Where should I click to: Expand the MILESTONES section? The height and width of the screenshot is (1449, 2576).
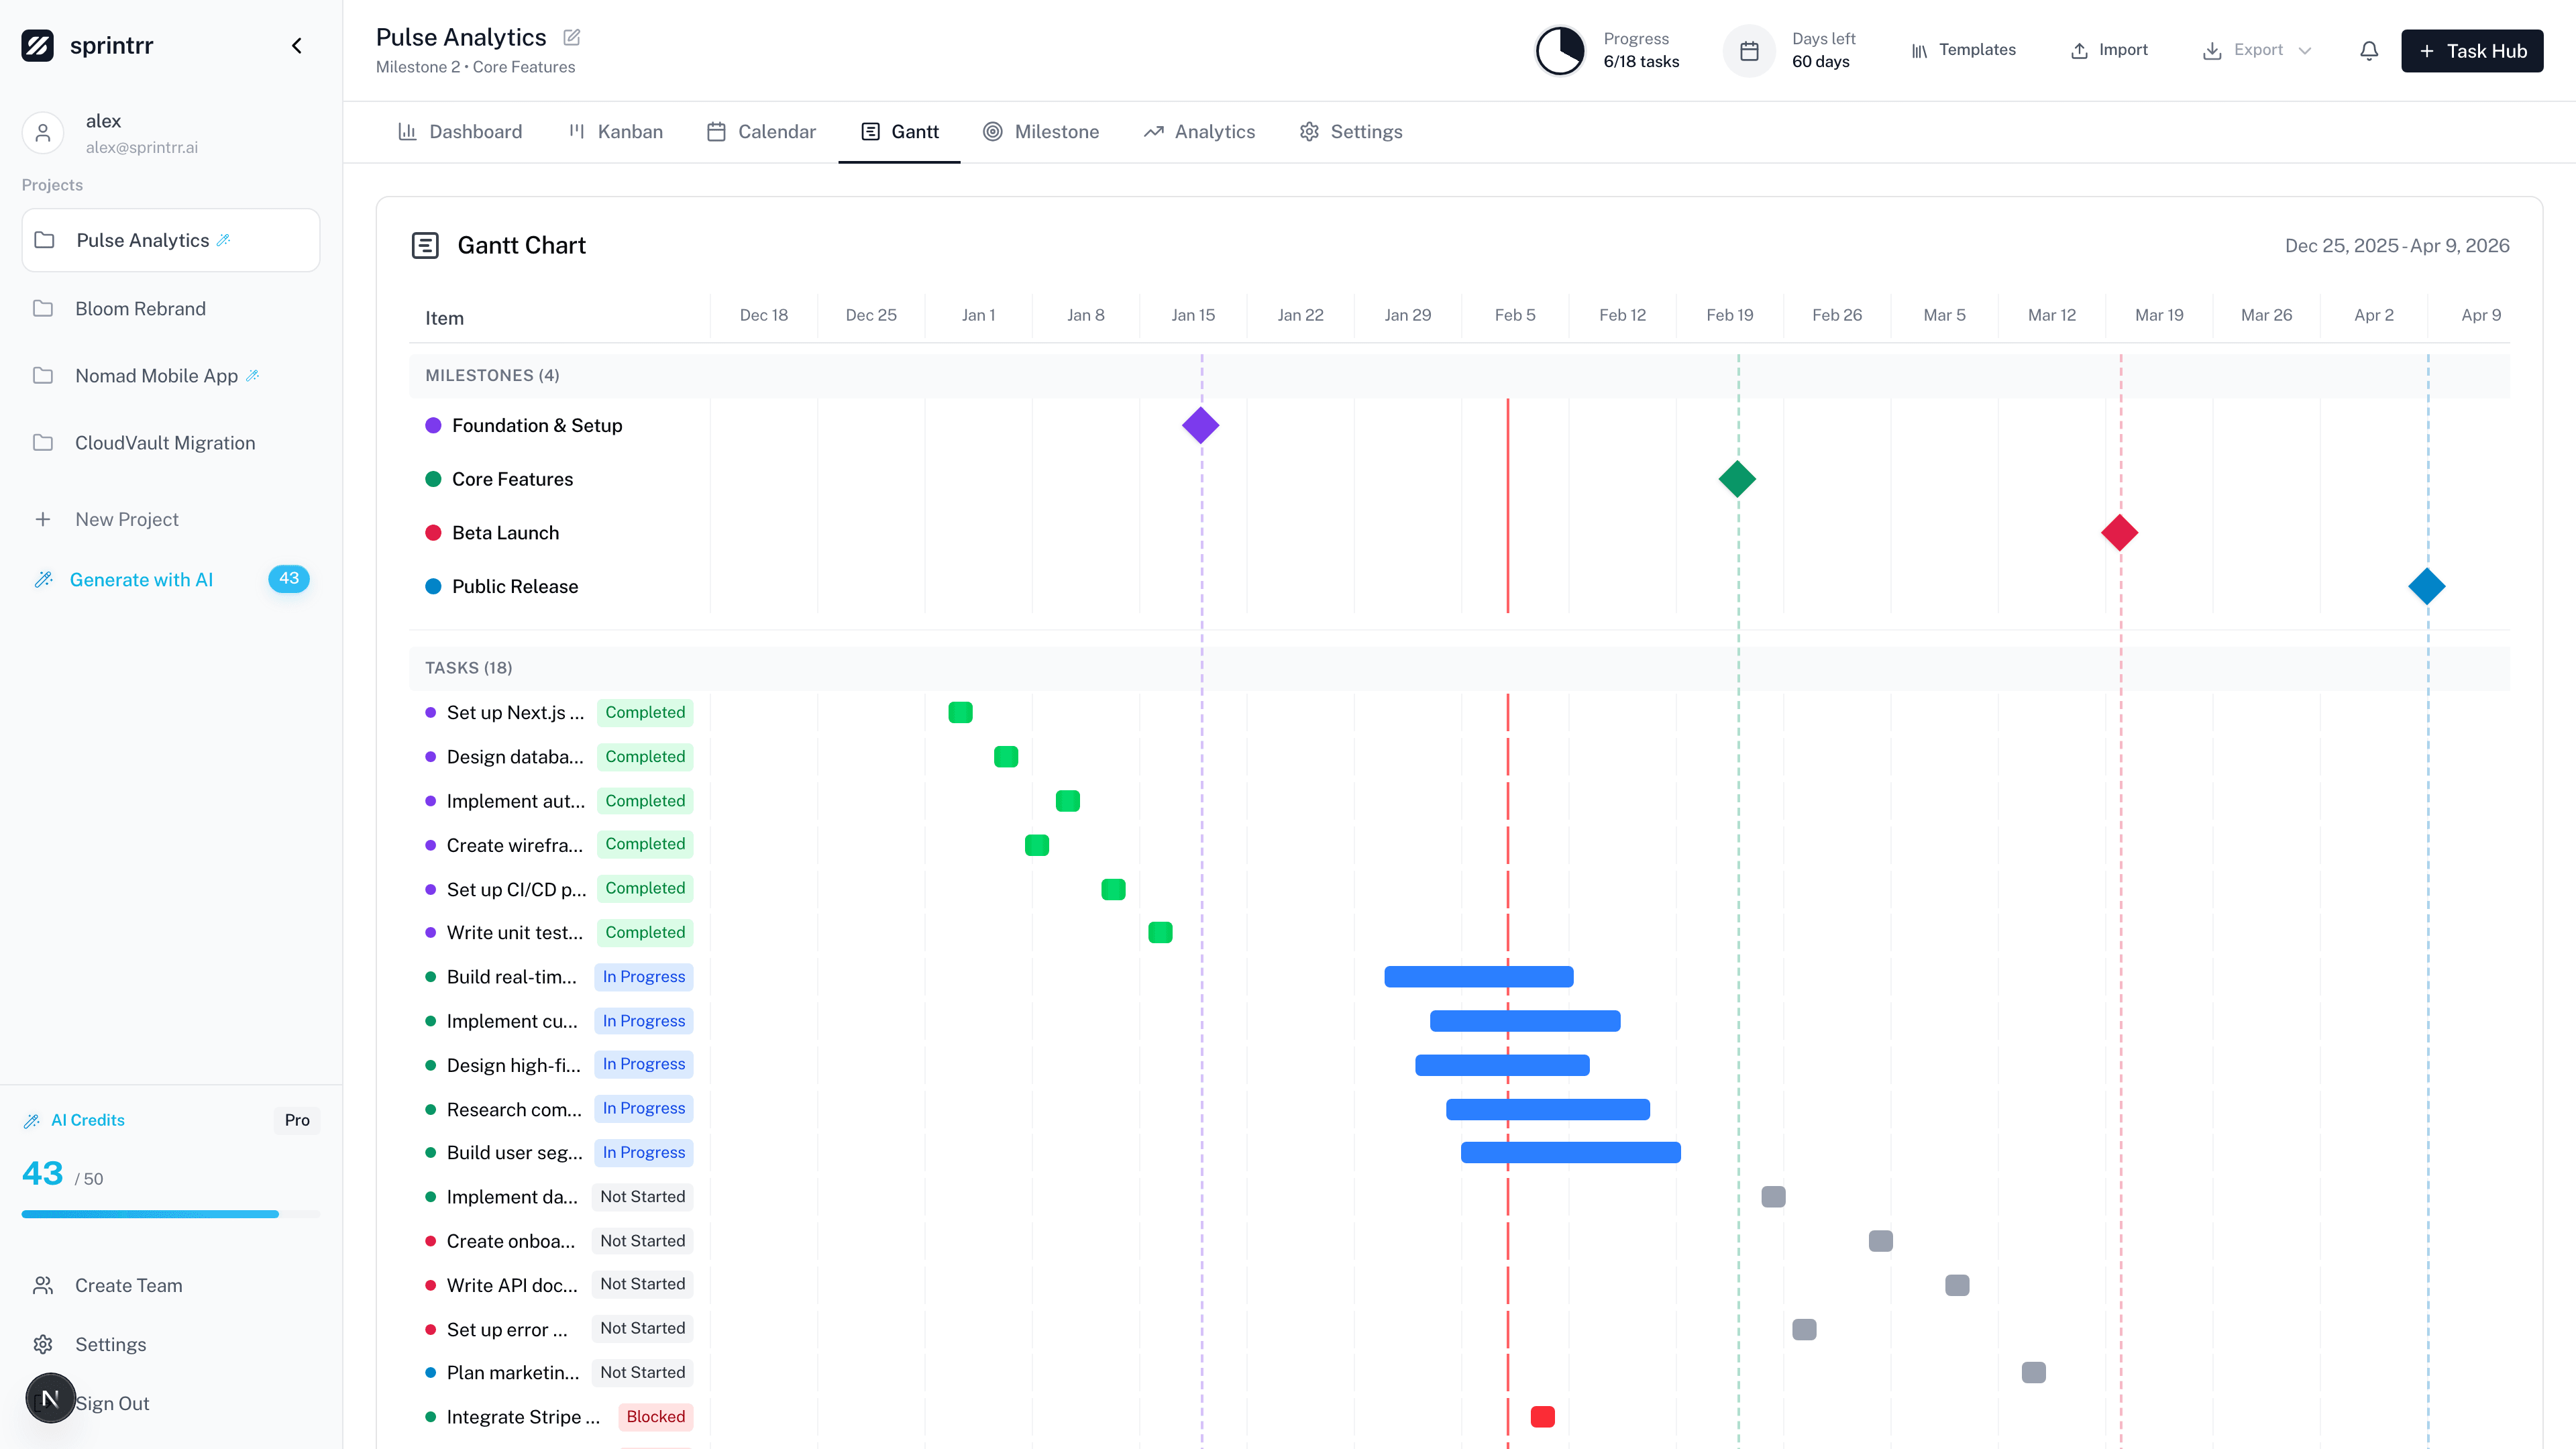tap(492, 375)
